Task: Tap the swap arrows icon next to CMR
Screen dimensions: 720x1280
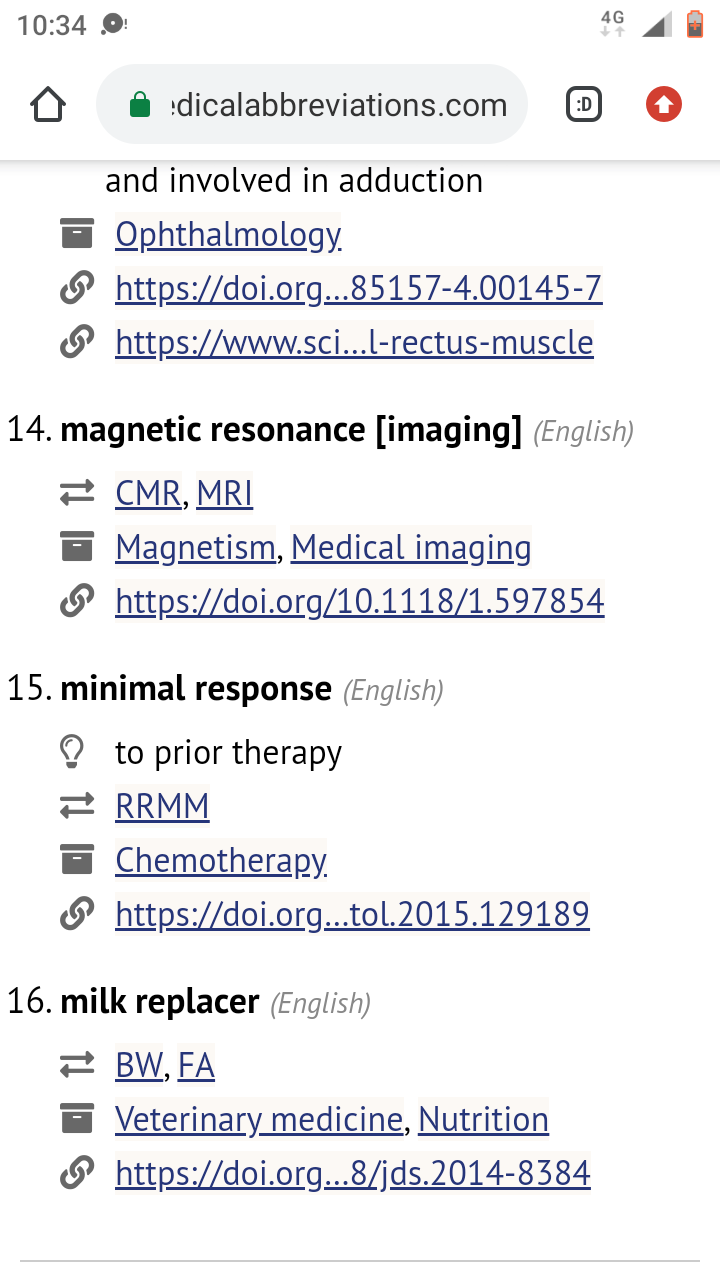Action: [77, 493]
